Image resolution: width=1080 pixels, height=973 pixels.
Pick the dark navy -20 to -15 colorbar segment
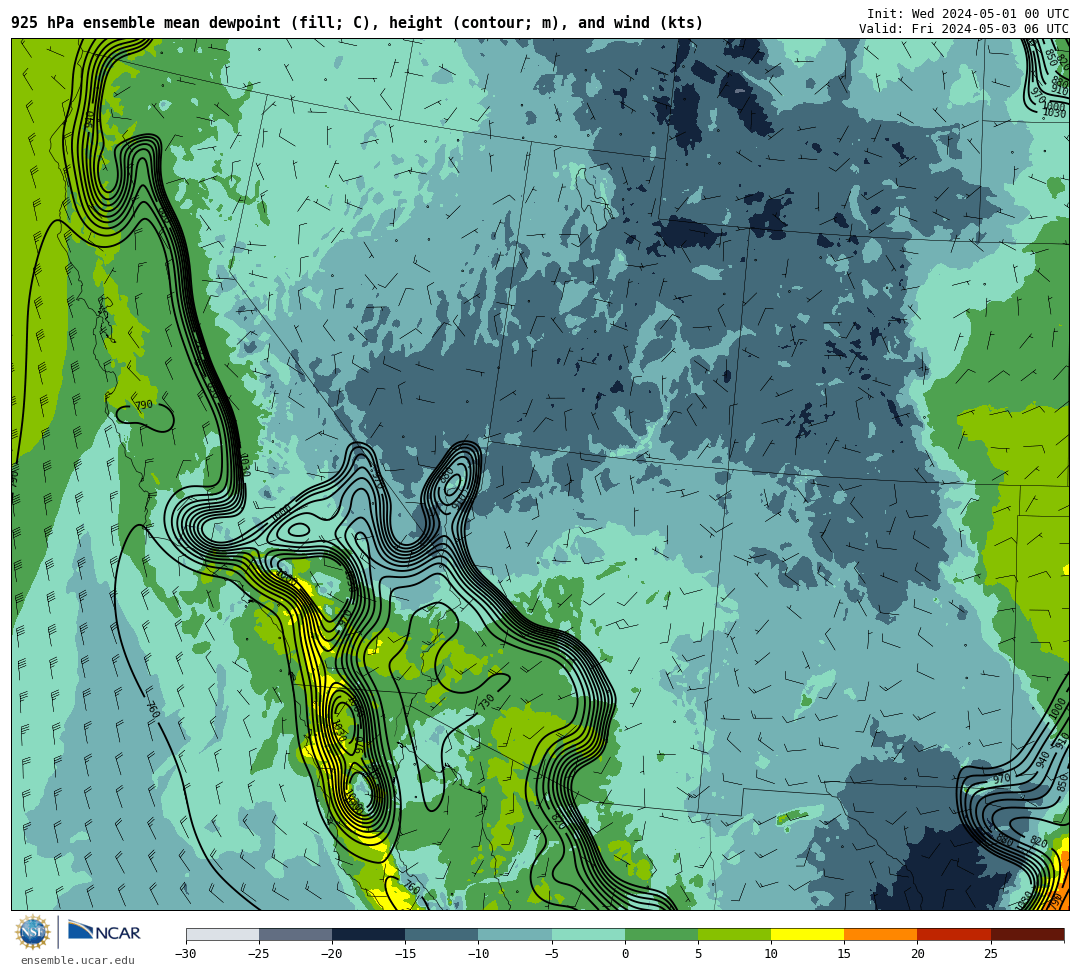click(x=368, y=934)
